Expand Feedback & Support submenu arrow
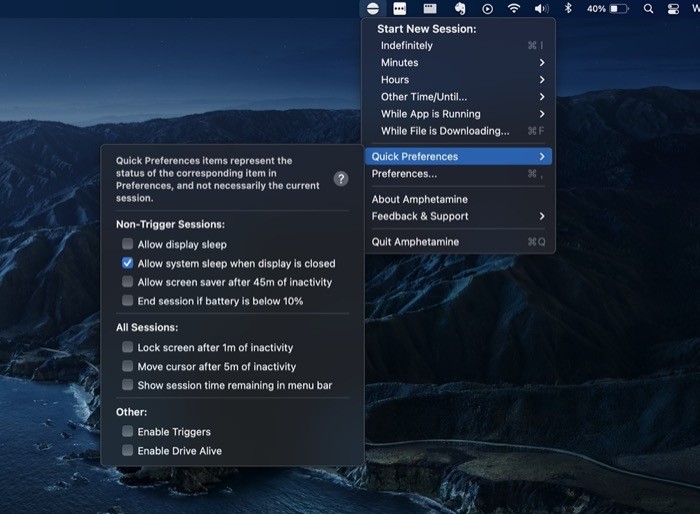The image size is (700, 514). click(542, 216)
